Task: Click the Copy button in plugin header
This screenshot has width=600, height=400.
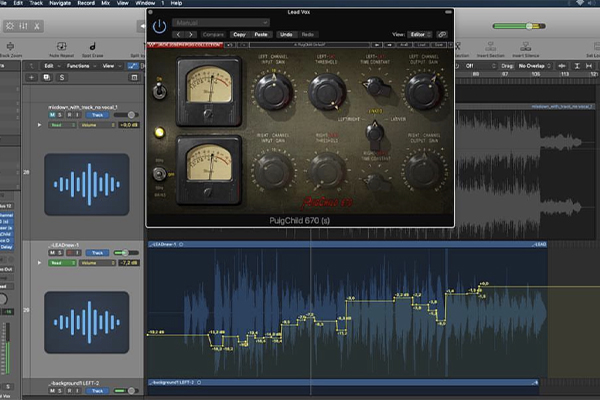Action: [240, 34]
